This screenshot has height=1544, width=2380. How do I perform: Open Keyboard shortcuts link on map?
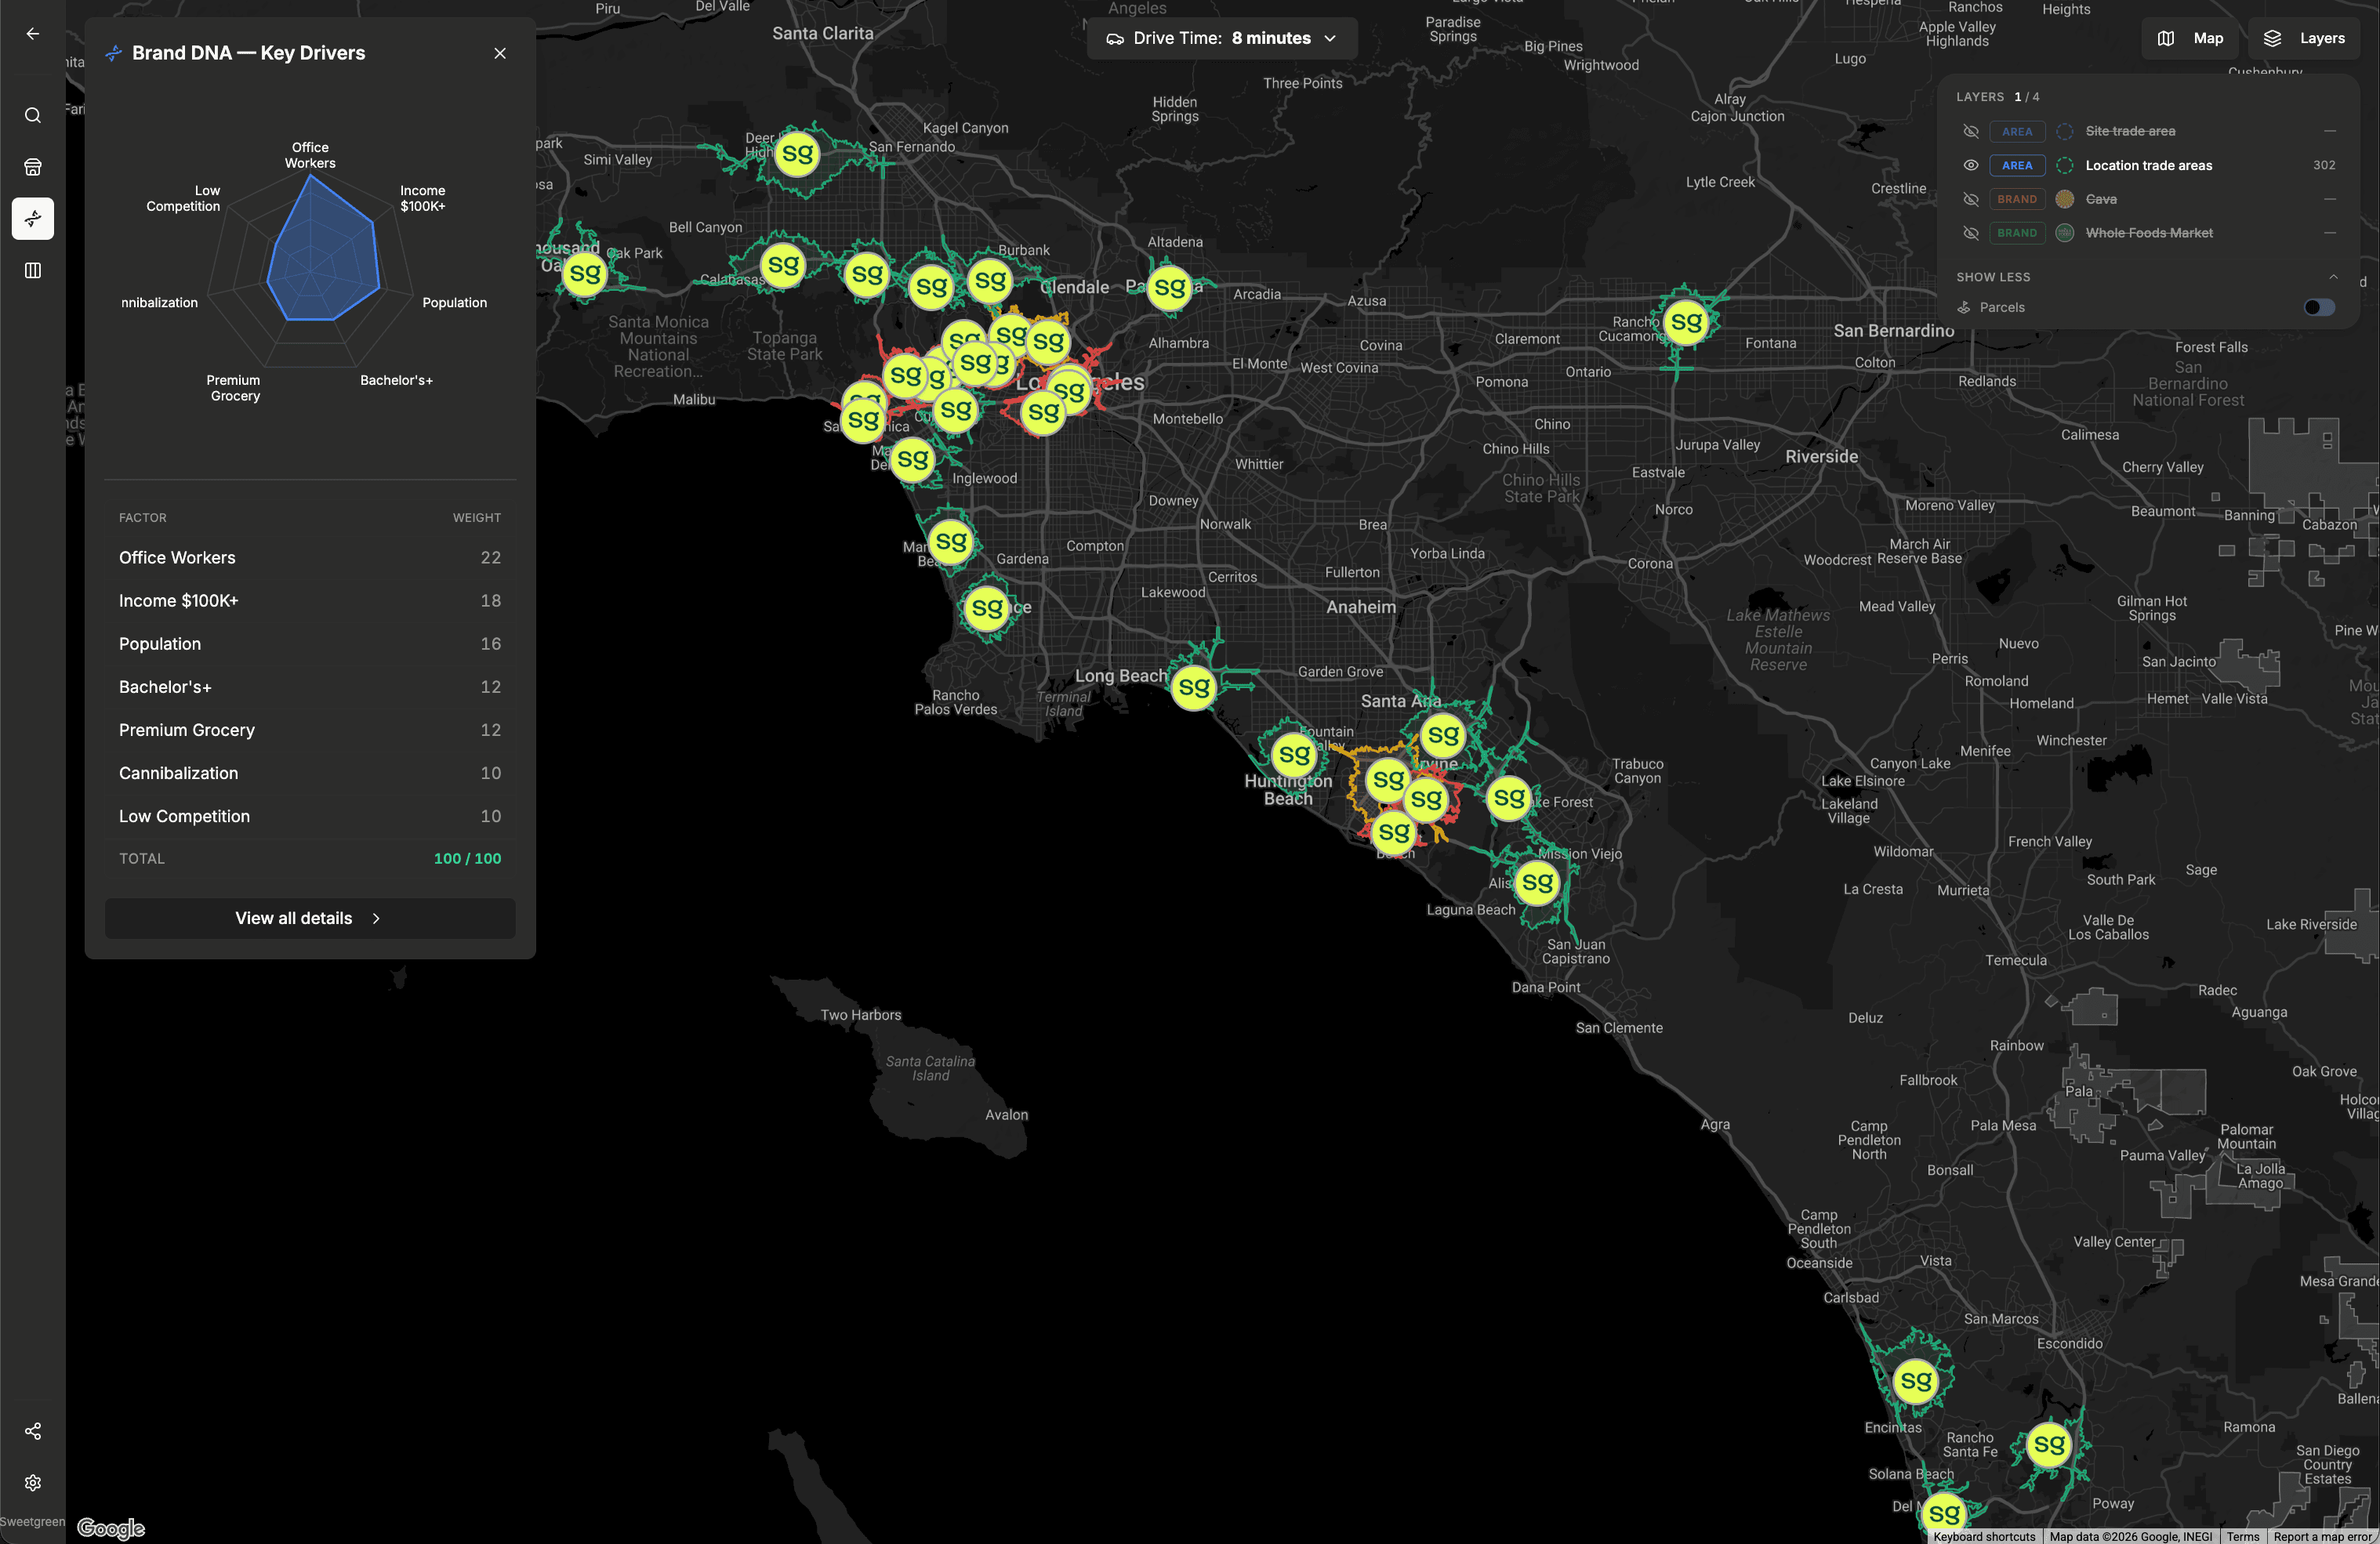(1983, 1536)
